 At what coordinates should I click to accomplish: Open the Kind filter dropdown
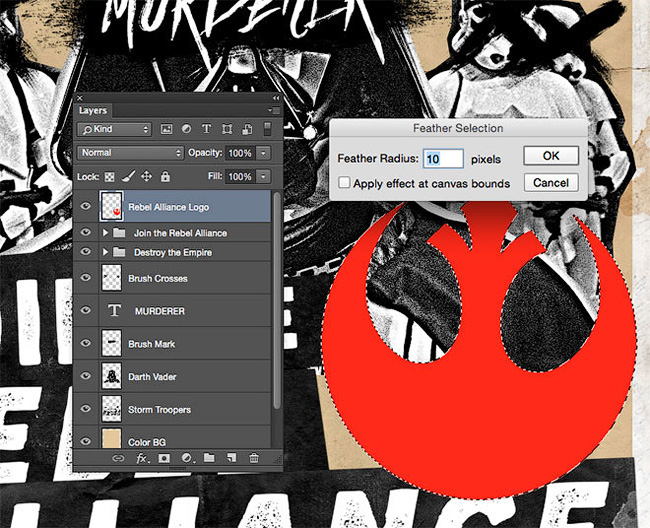tap(114, 129)
